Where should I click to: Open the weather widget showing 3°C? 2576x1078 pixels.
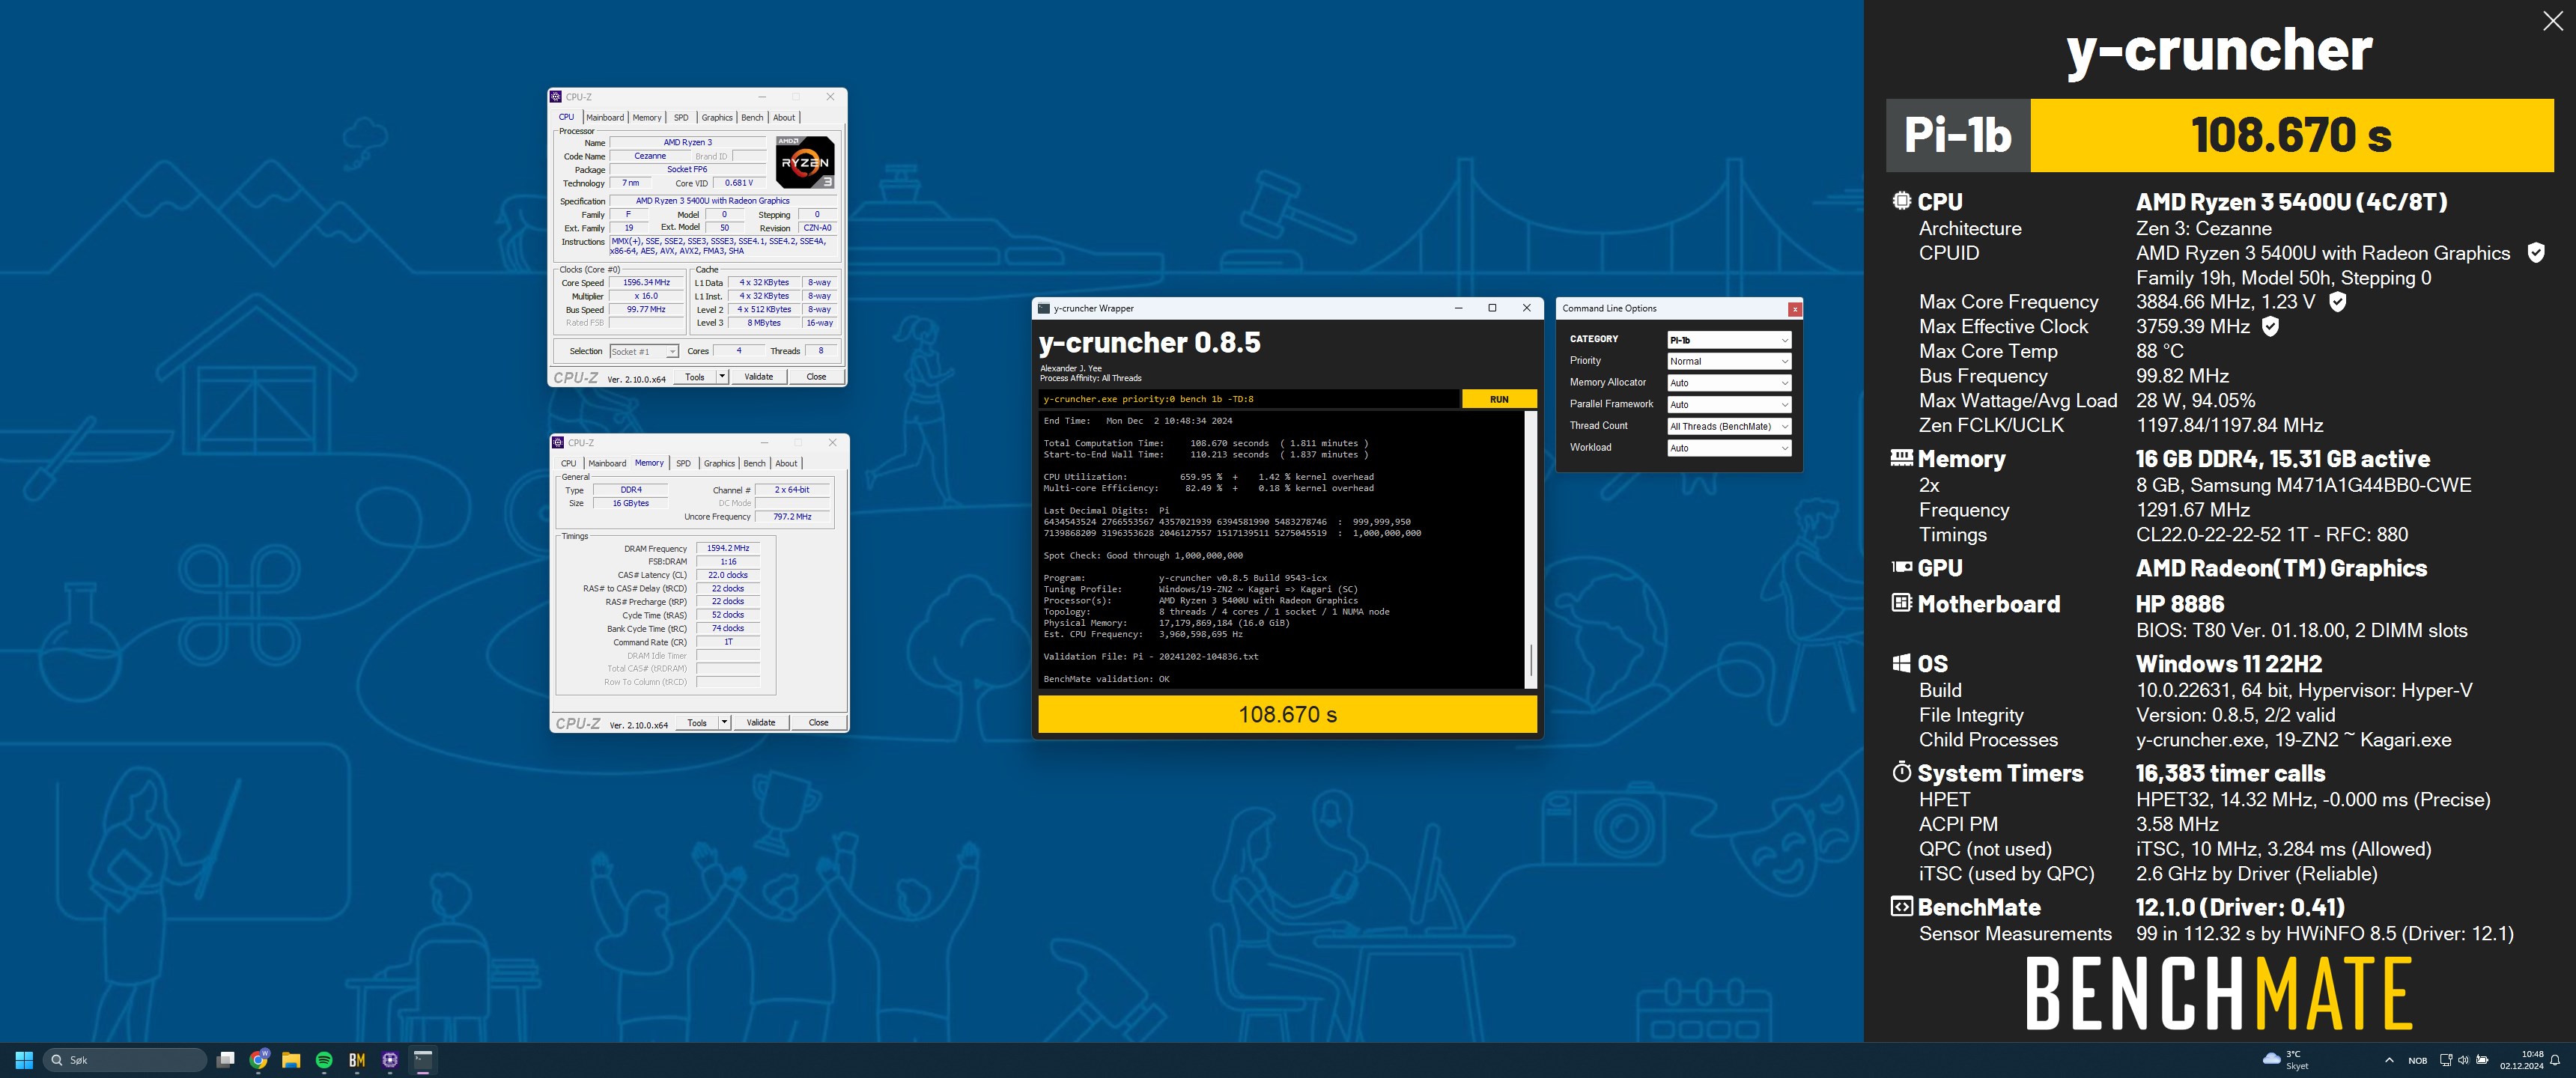point(2285,1060)
